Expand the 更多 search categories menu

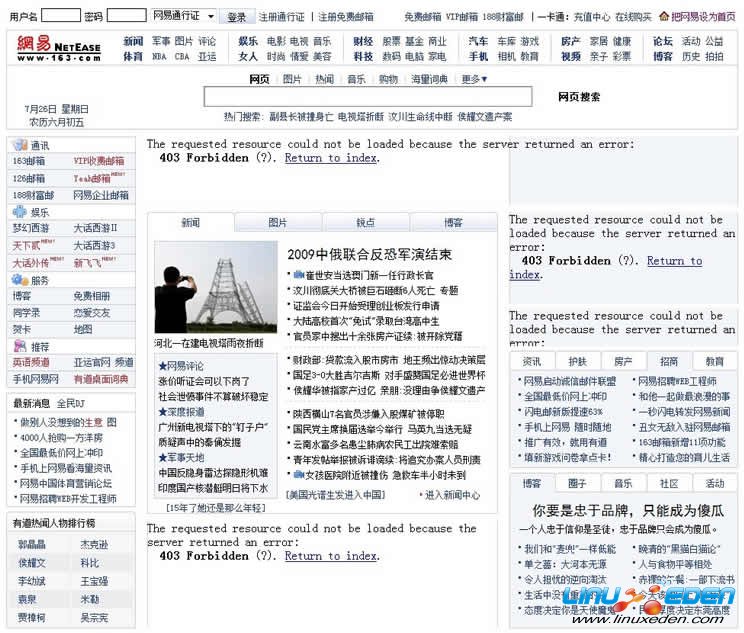(474, 79)
